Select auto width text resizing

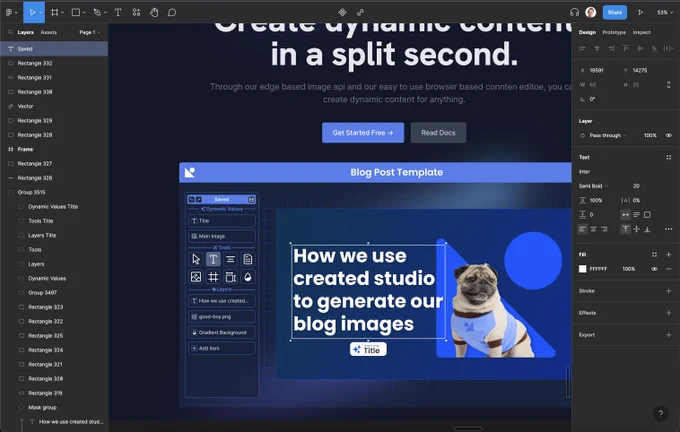coord(625,215)
